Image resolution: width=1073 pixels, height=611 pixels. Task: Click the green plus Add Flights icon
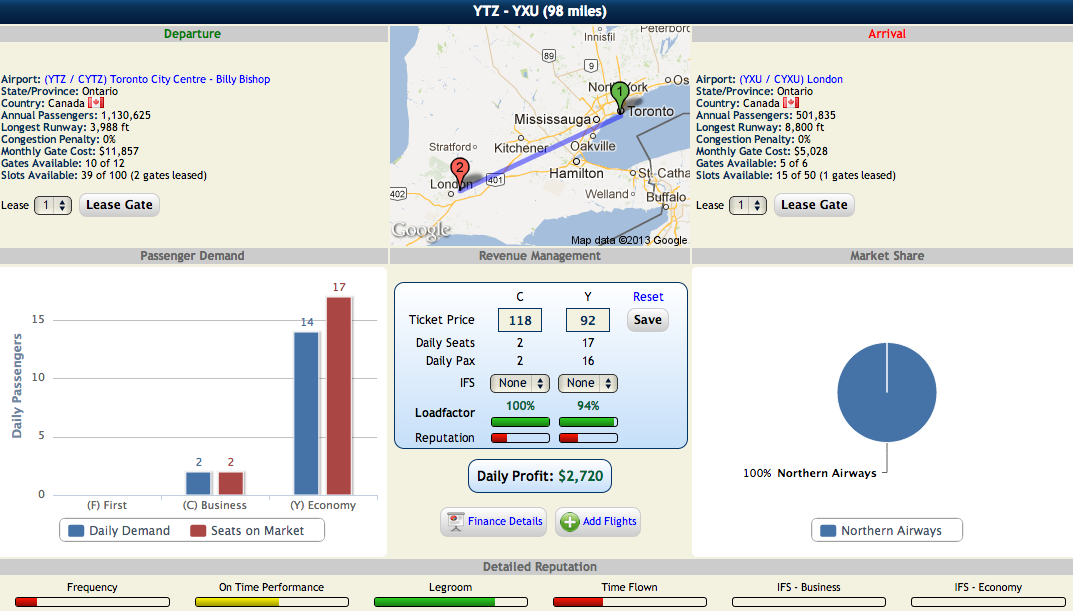[569, 522]
